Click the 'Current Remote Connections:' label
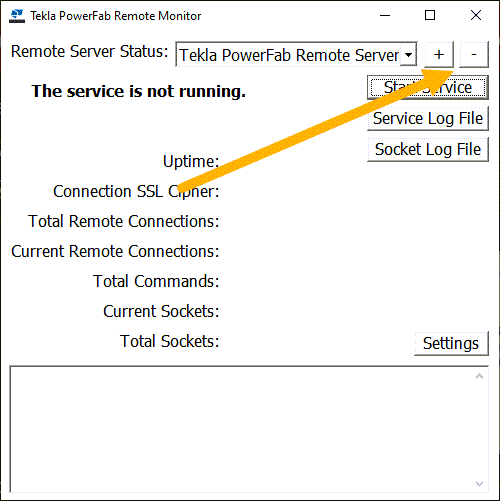The height and width of the screenshot is (501, 500). click(115, 251)
